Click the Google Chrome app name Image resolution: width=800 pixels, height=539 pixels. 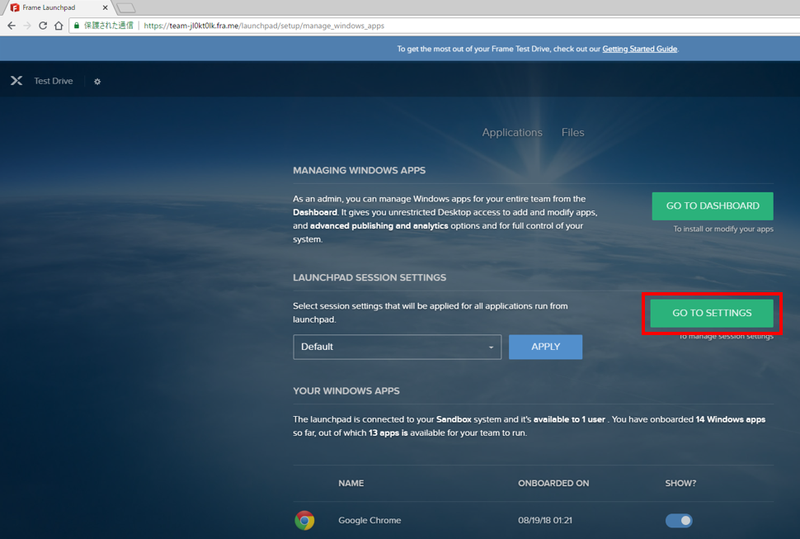pos(369,520)
